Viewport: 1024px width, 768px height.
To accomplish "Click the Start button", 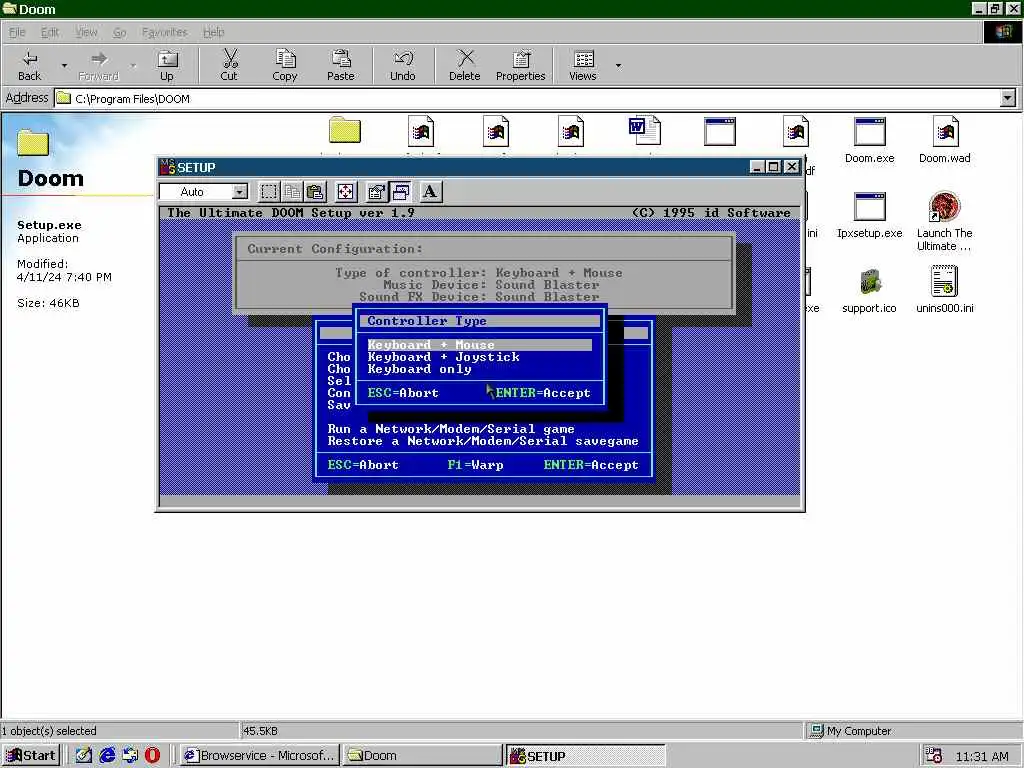I will tap(31, 756).
